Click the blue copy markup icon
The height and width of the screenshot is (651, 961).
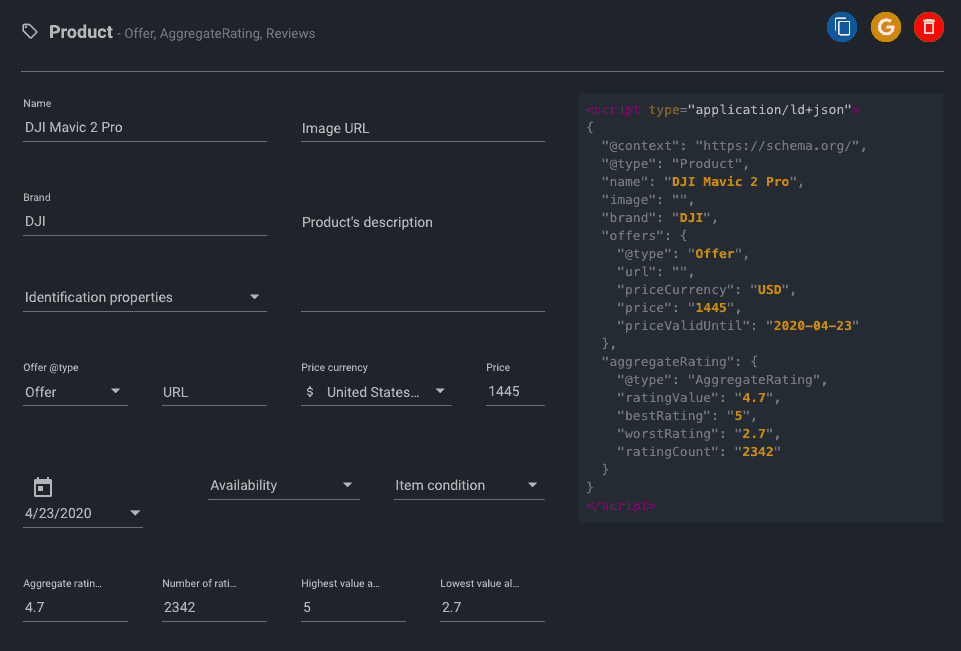[841, 27]
